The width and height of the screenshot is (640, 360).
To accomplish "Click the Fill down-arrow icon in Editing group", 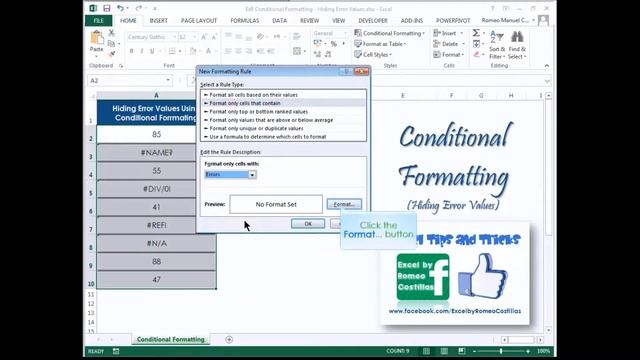I will [x=476, y=44].
